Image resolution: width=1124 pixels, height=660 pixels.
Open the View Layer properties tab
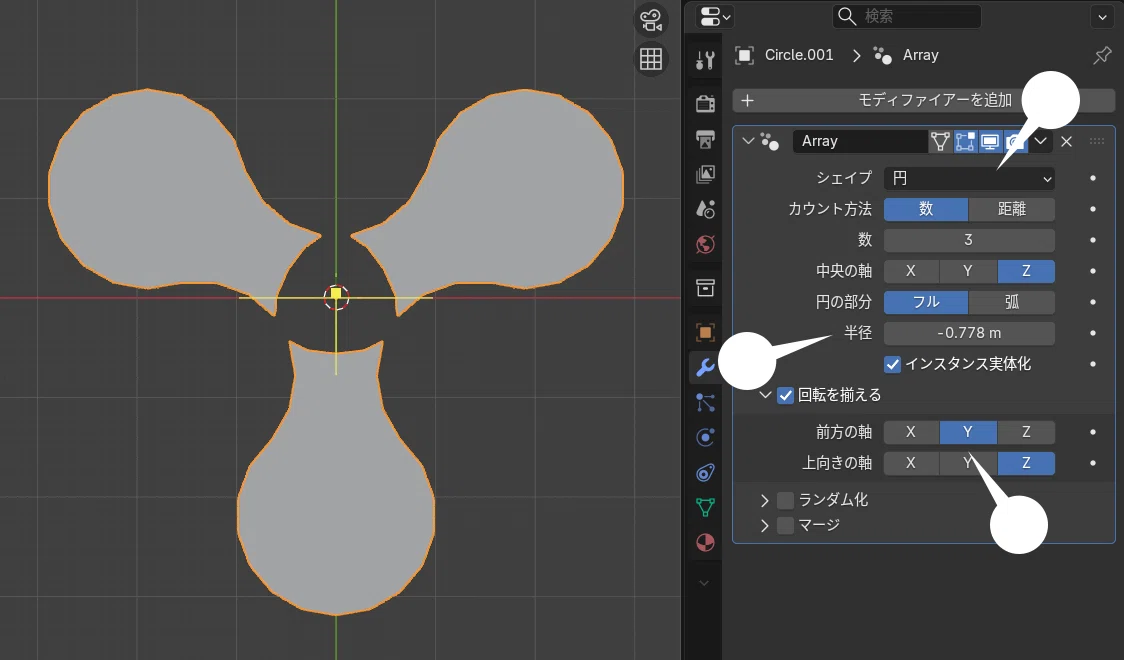[705, 174]
